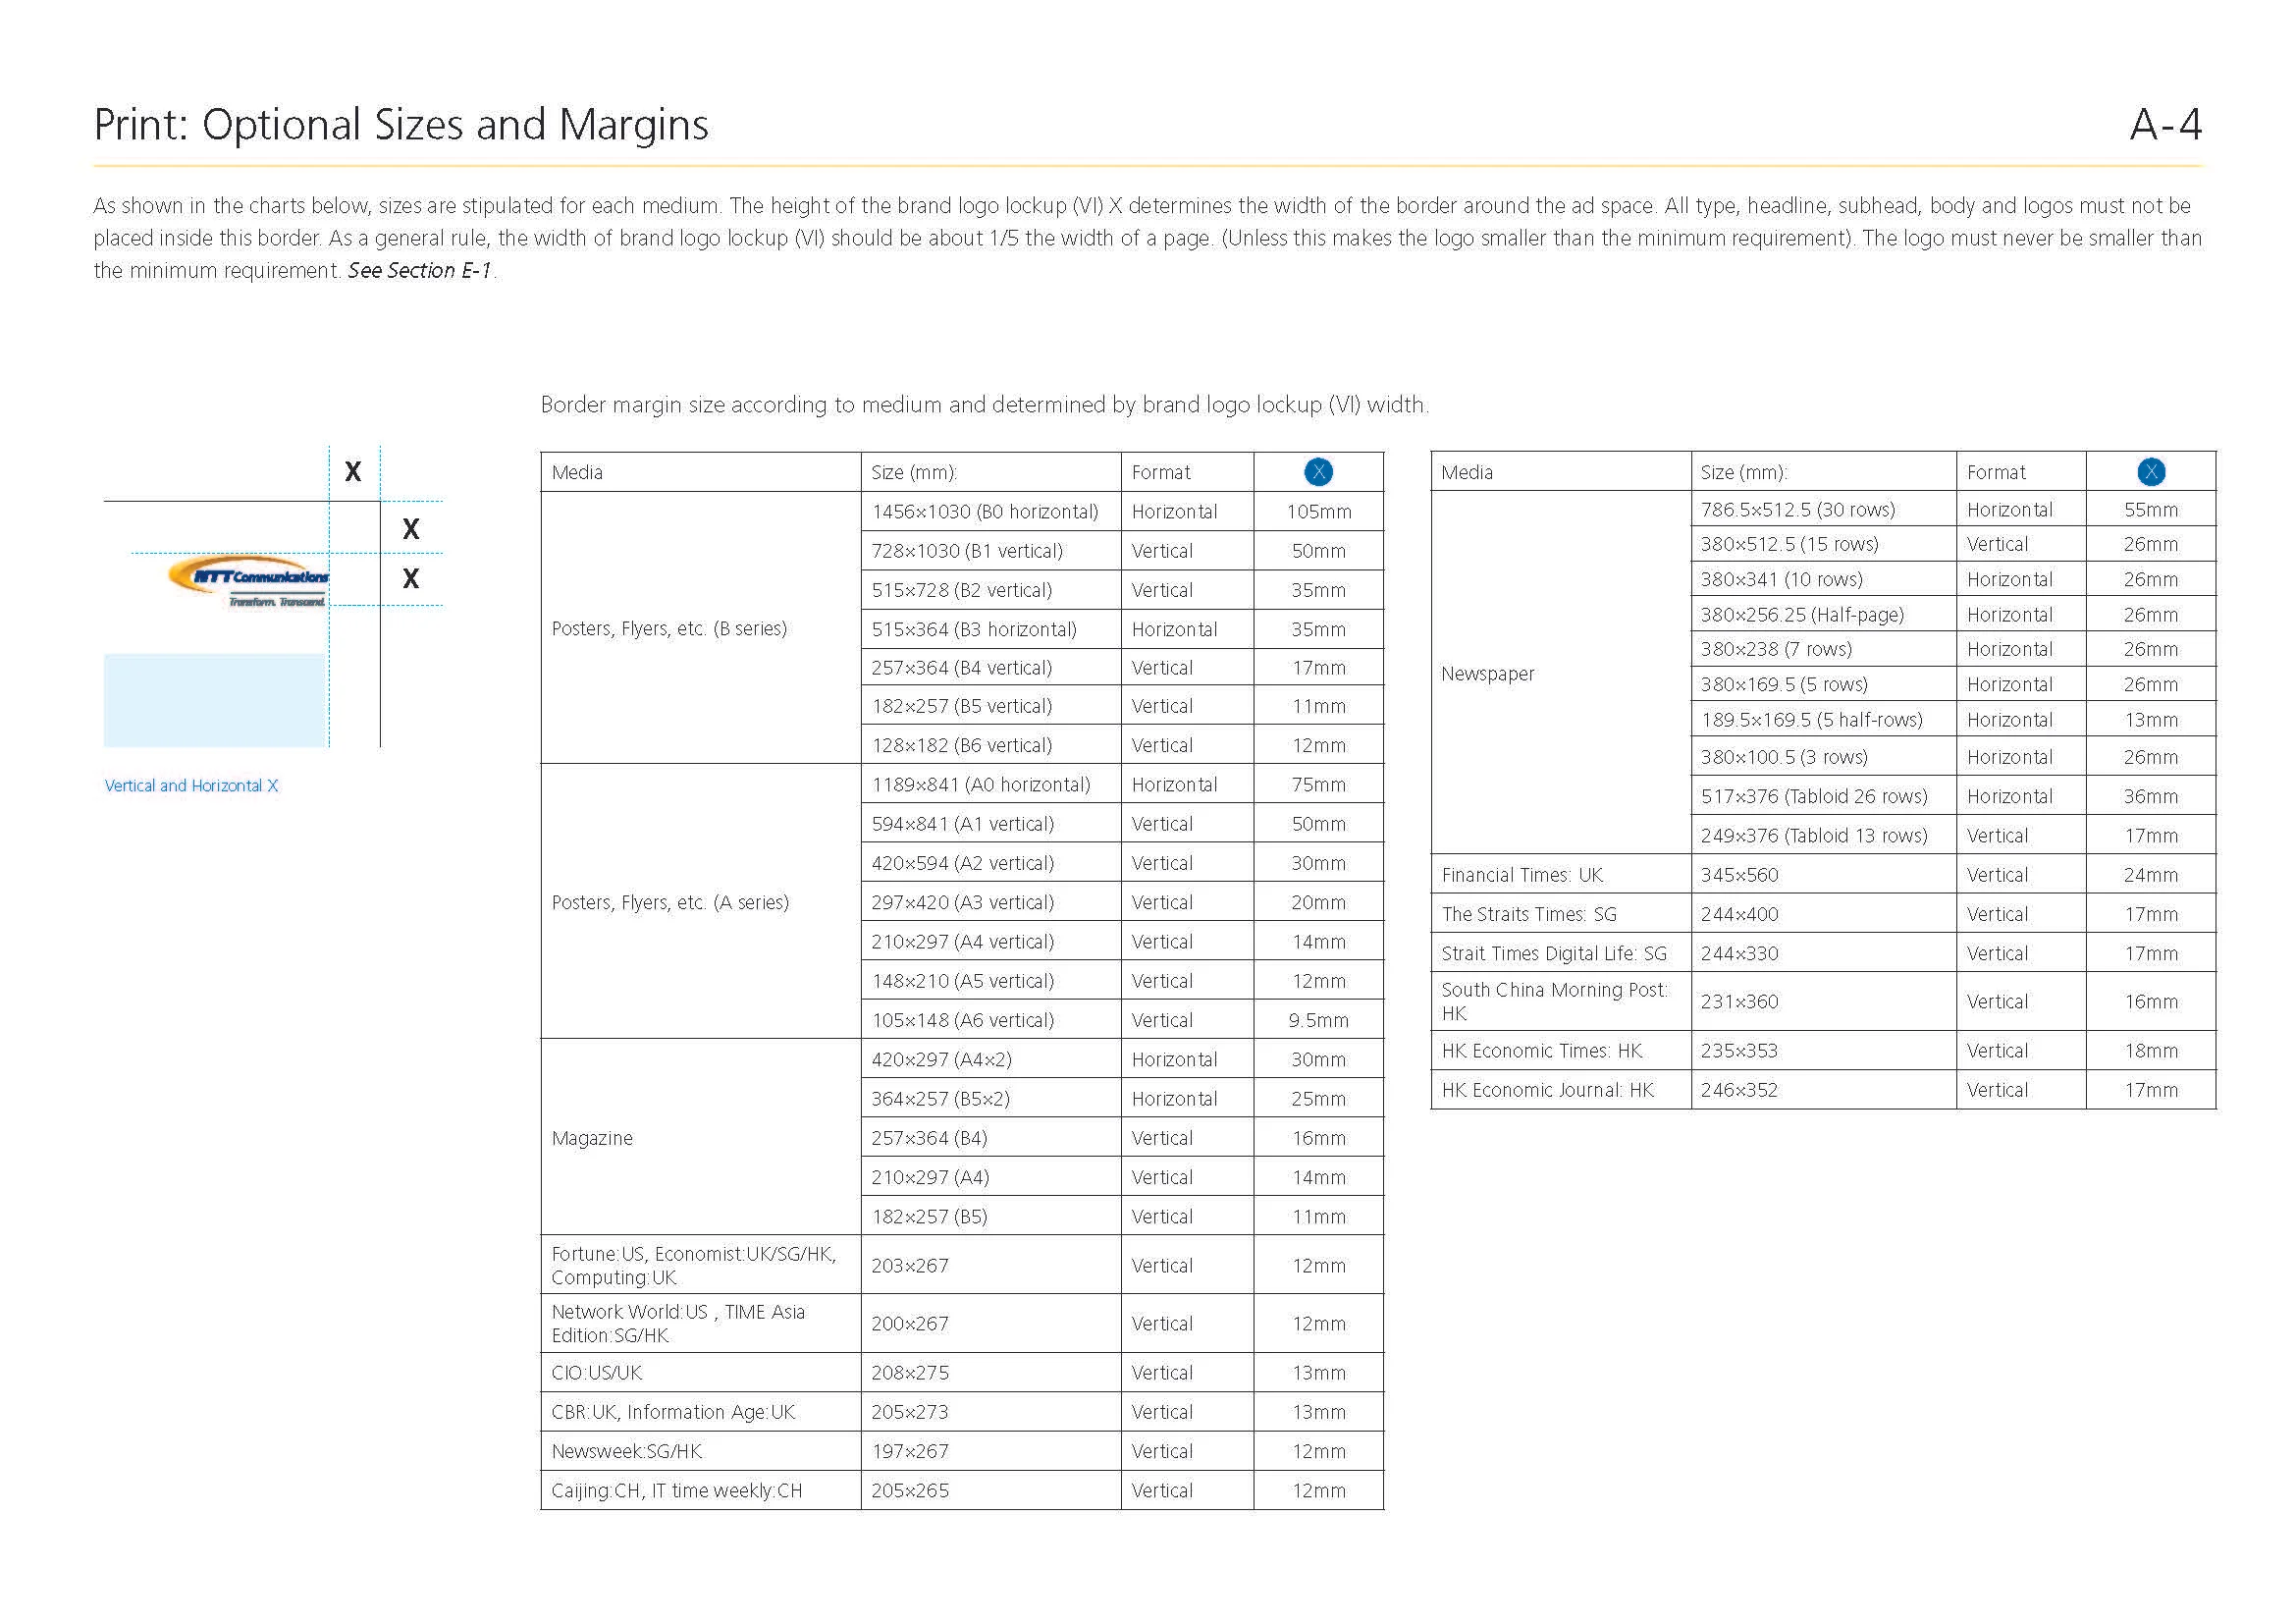This screenshot has height=1624, width=2296.
Task: Click the 'Vertical and Horizontal X' caption
Action: click(x=191, y=786)
